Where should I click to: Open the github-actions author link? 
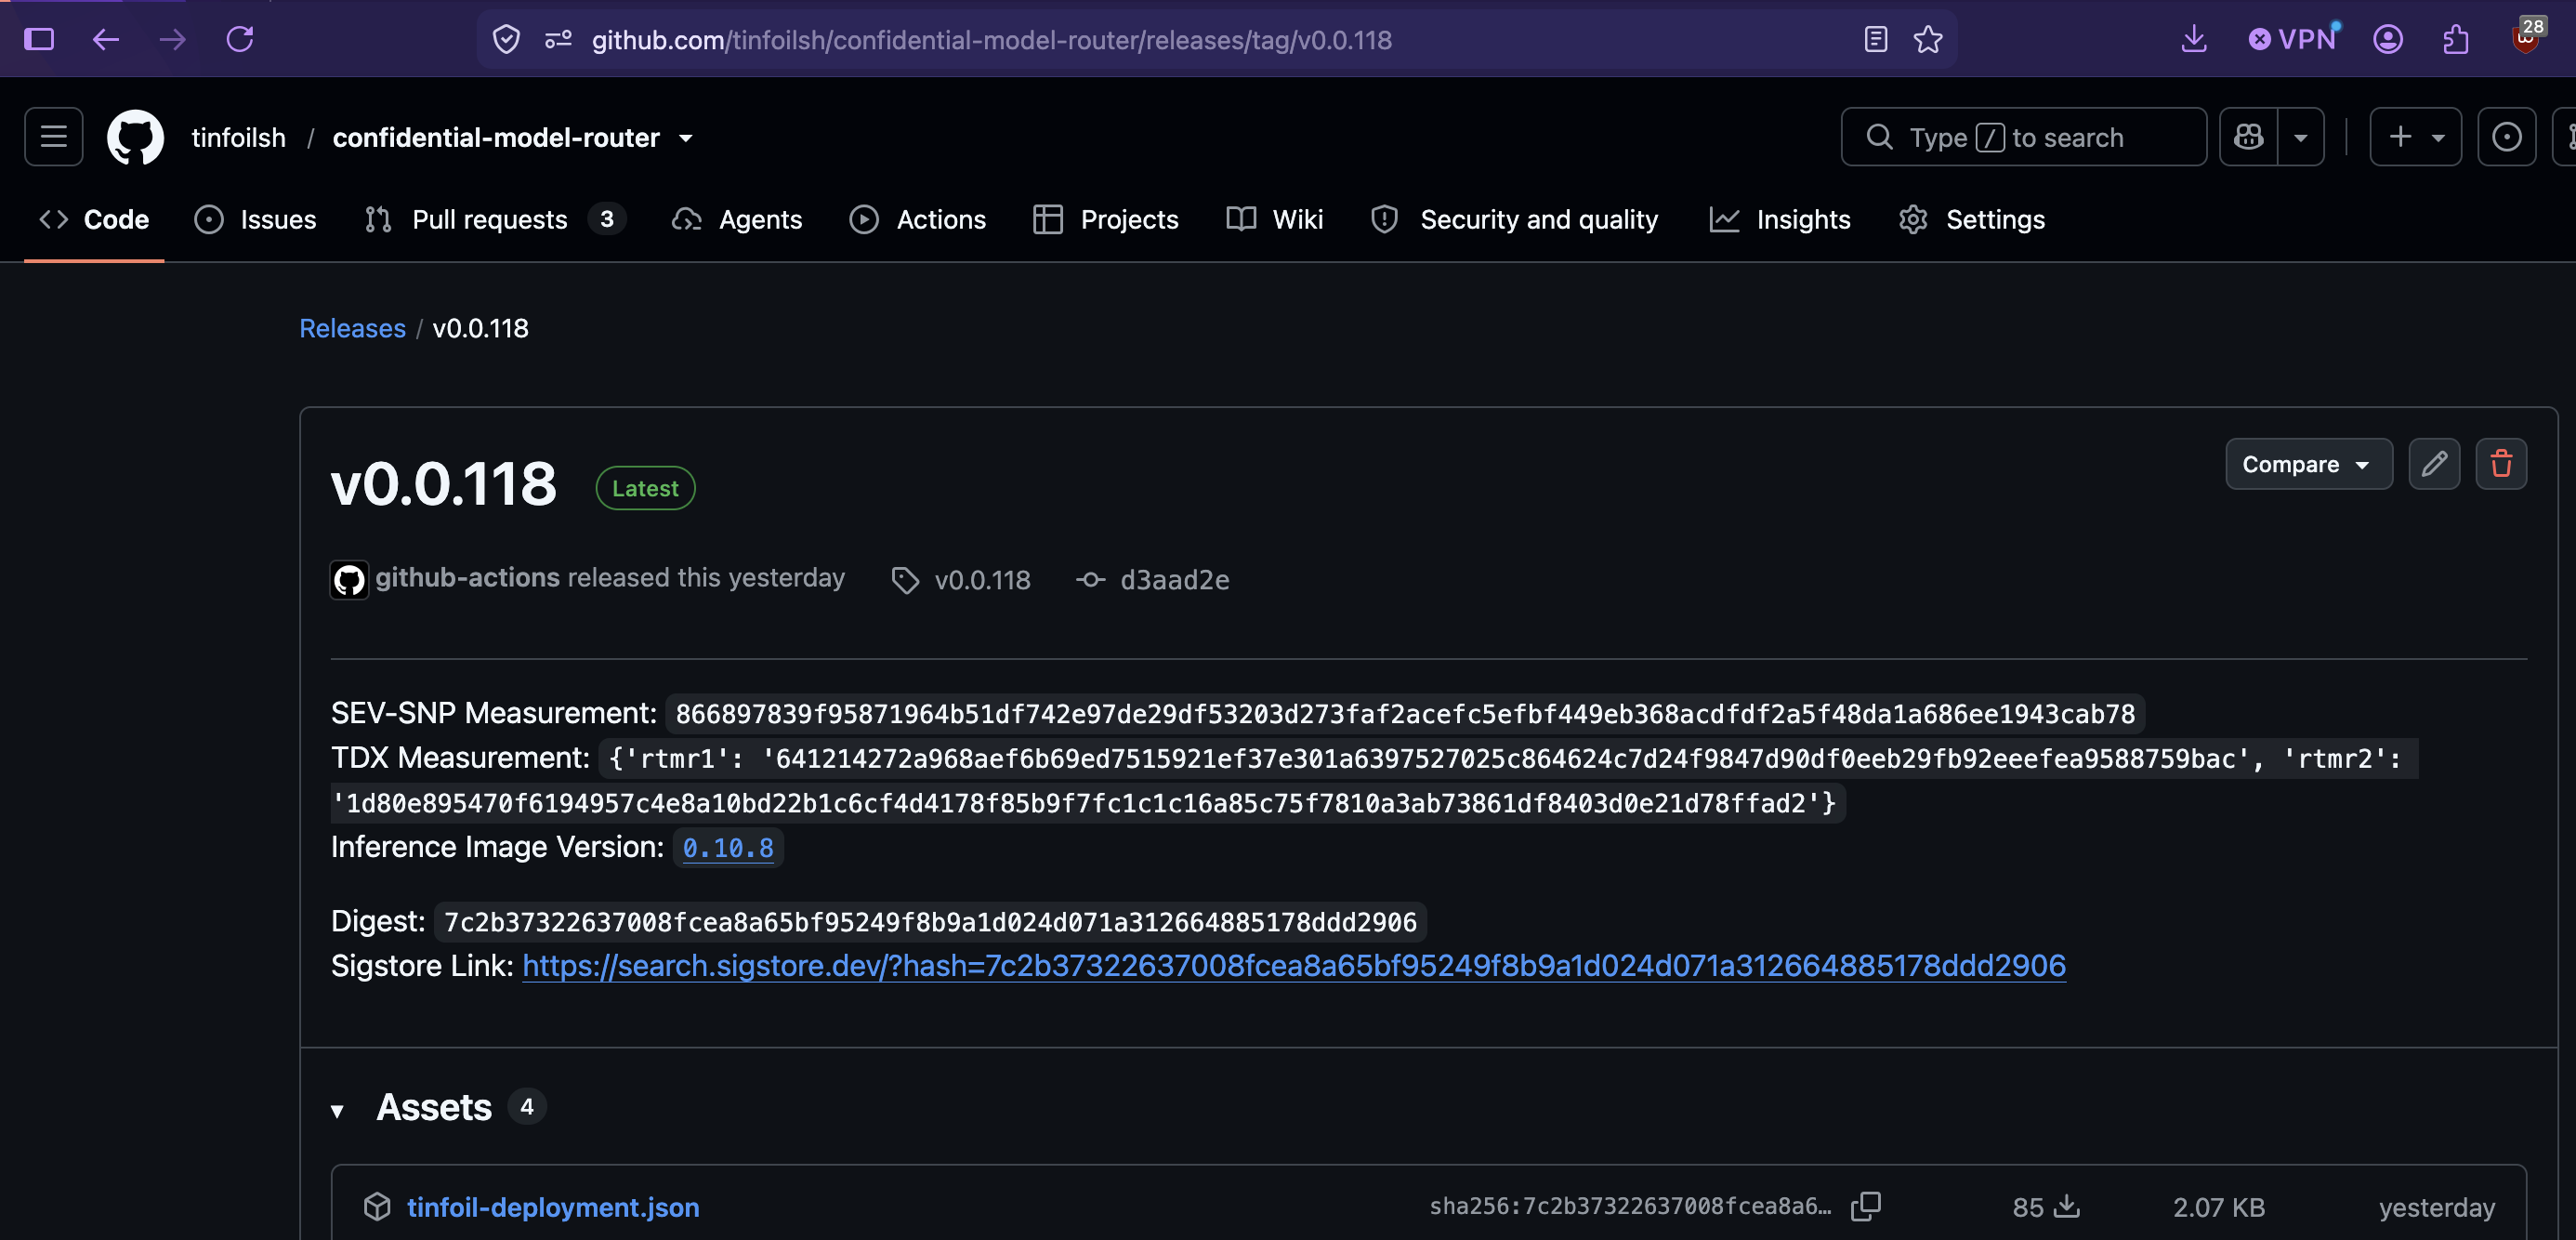click(467, 578)
